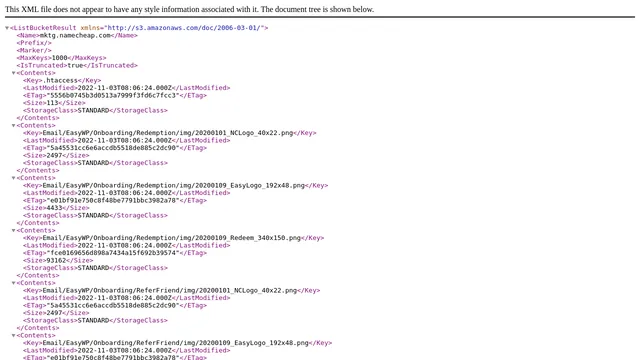The height and width of the screenshot is (360, 640).
Task: Collapse Contents node for ReferFriend NCLogo_40x22.png
Action: [x=13, y=283]
